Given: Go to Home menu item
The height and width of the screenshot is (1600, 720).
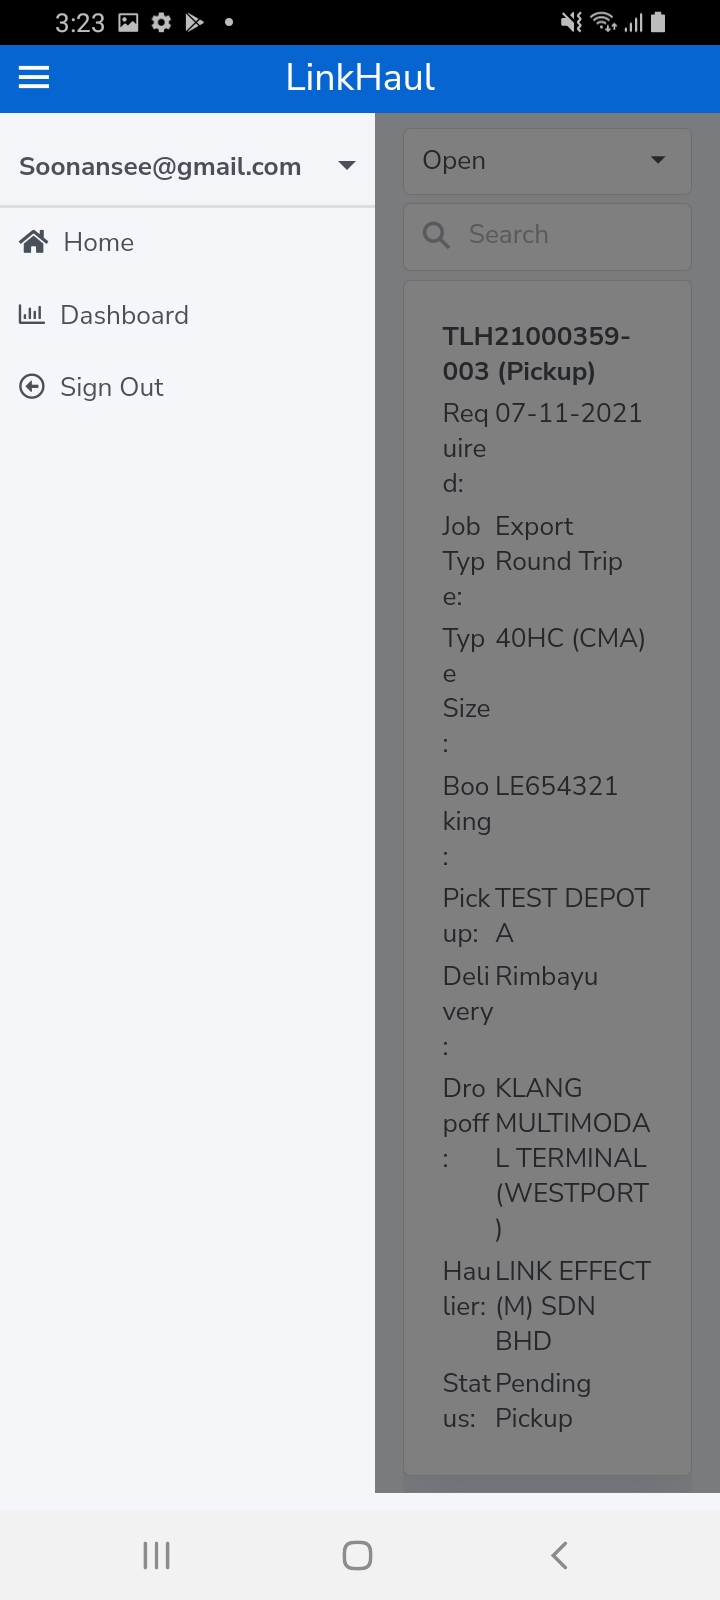Looking at the screenshot, I should point(98,242).
